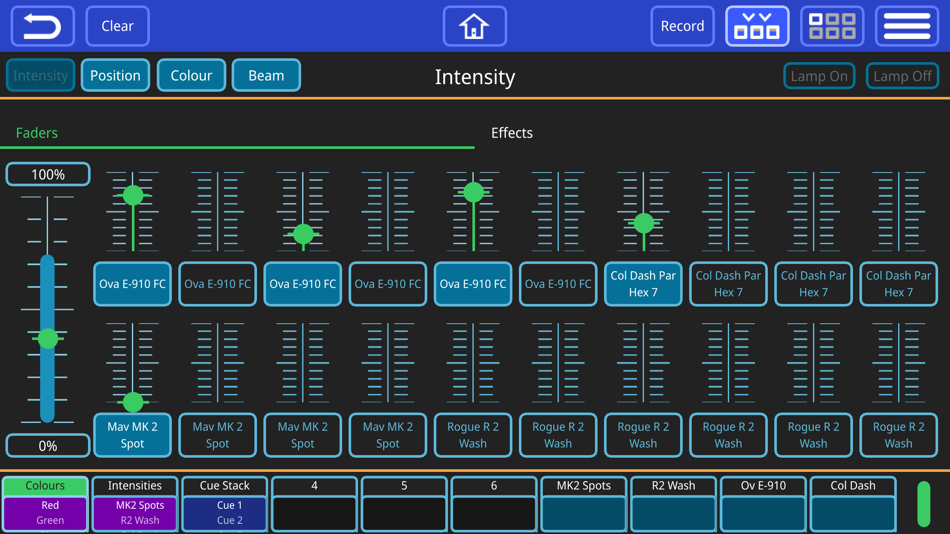The image size is (950, 534).
Task: Click the master intensity fader knob
Action: [48, 338]
